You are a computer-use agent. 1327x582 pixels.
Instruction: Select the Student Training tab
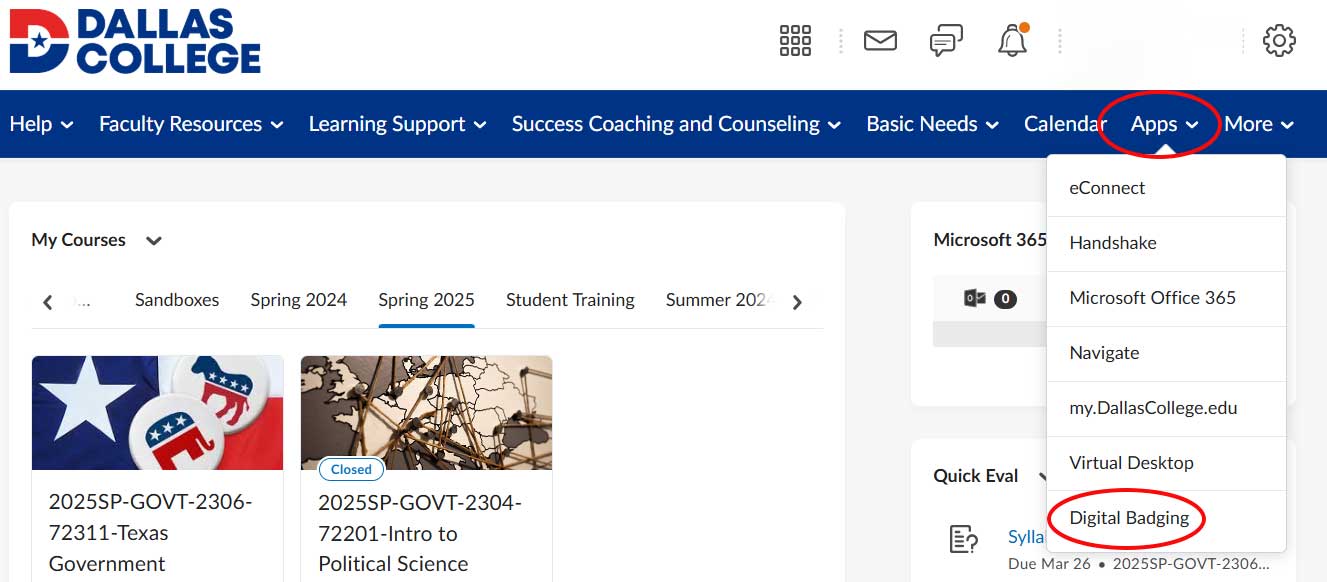570,299
